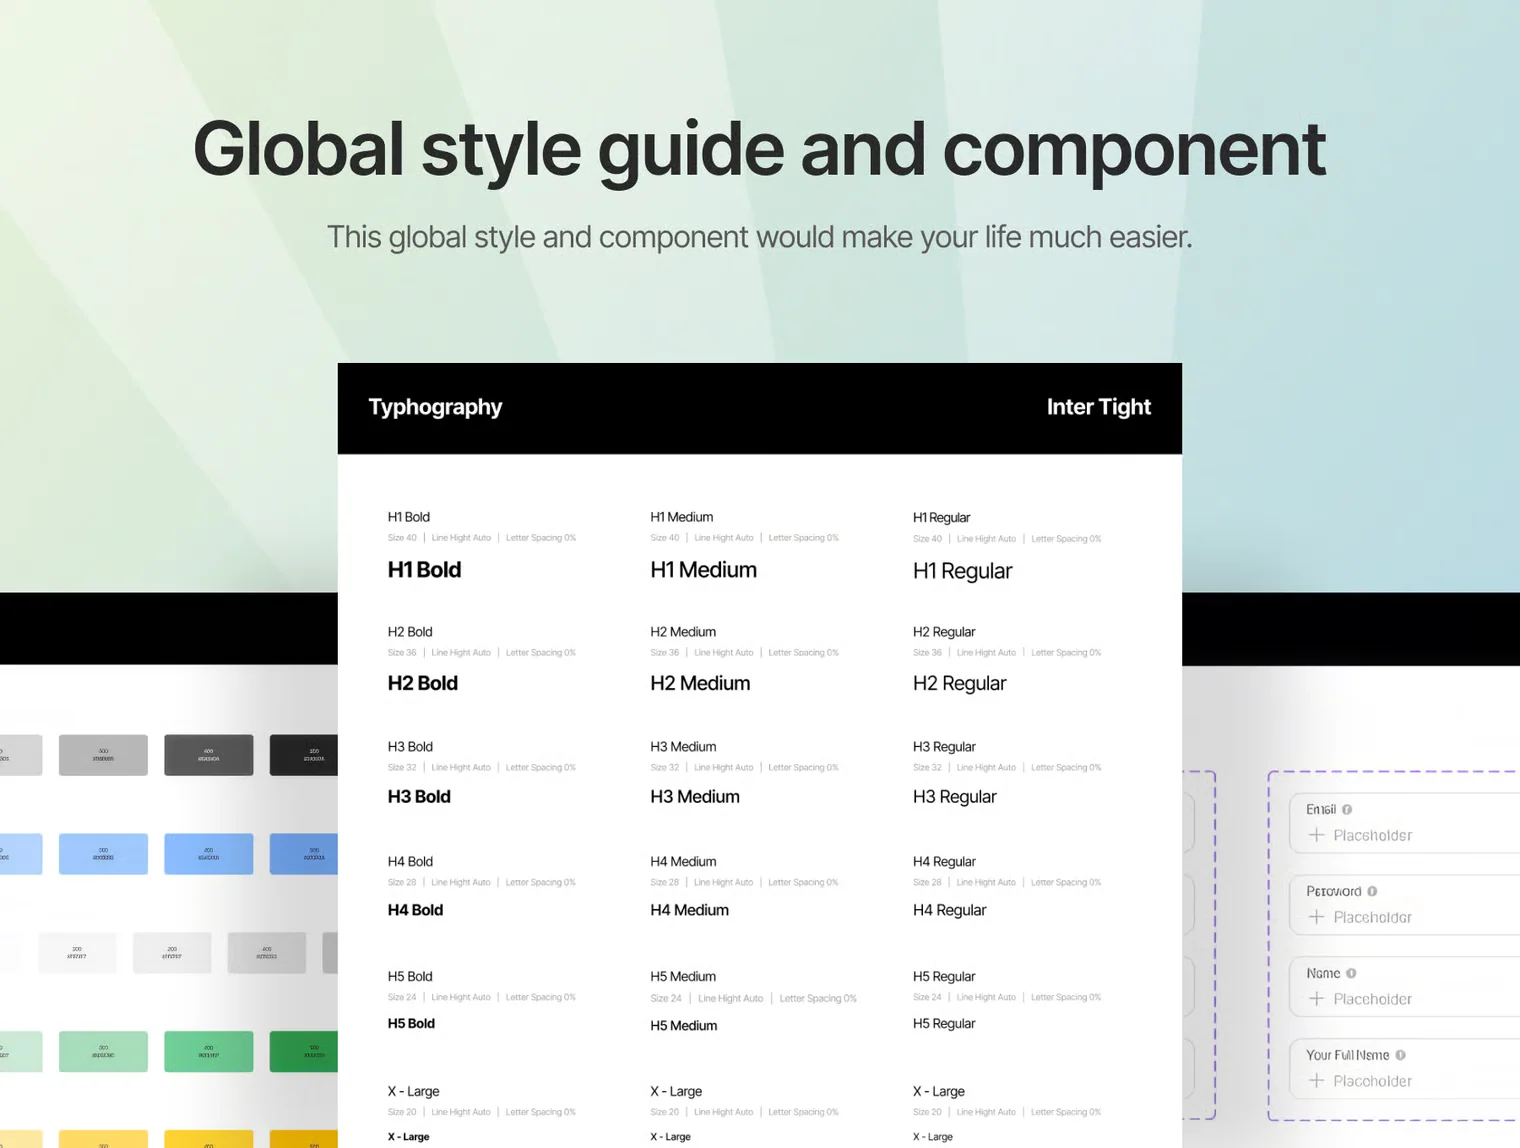
Task: Click the Size 28 spec under H4 Bold
Action: (x=402, y=883)
